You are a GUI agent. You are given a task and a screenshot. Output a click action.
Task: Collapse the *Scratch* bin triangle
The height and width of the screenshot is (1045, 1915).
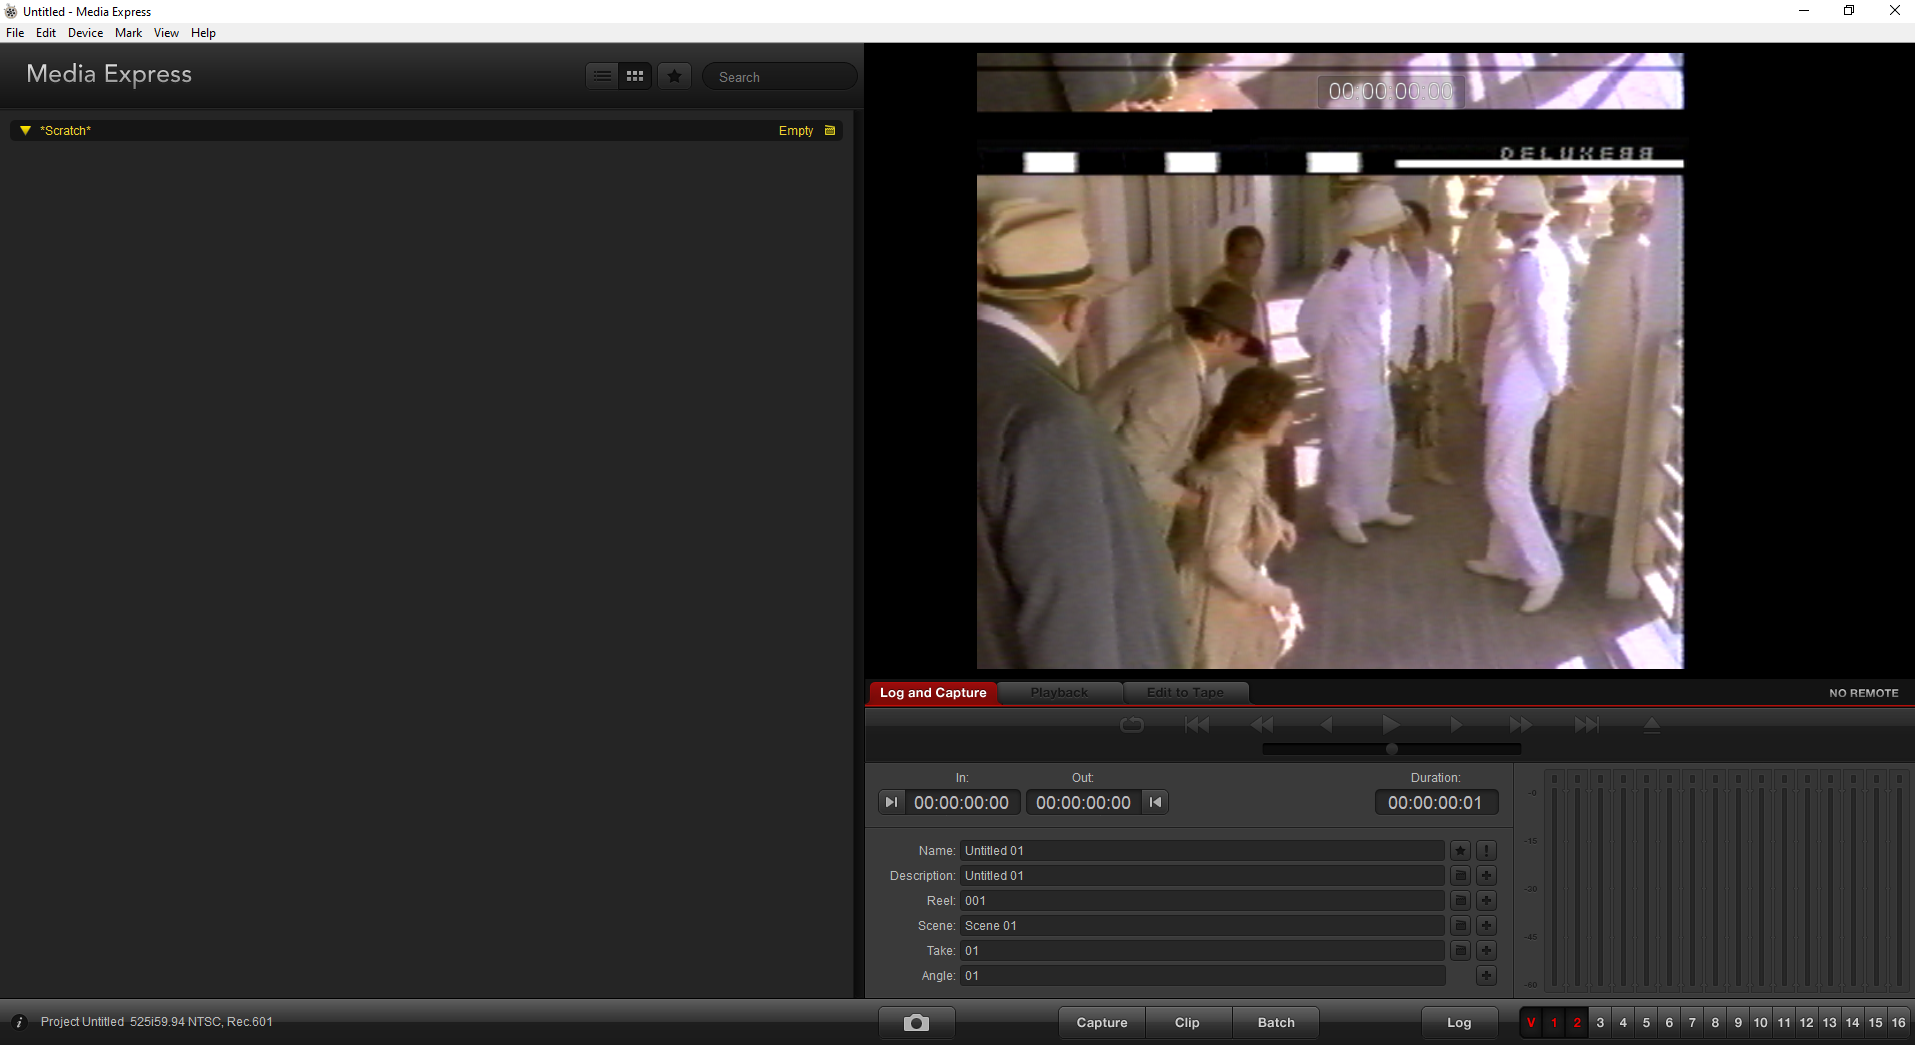coord(26,131)
